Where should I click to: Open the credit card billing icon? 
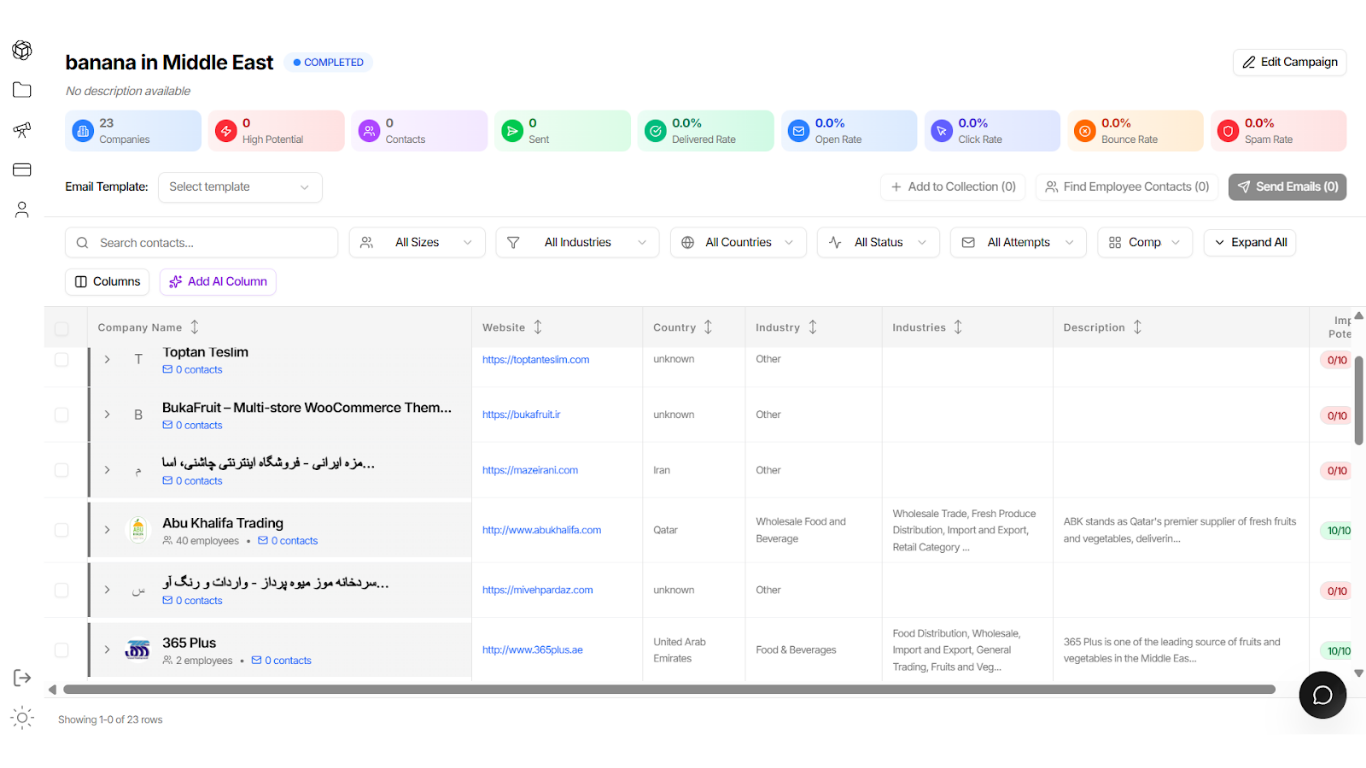[22, 170]
